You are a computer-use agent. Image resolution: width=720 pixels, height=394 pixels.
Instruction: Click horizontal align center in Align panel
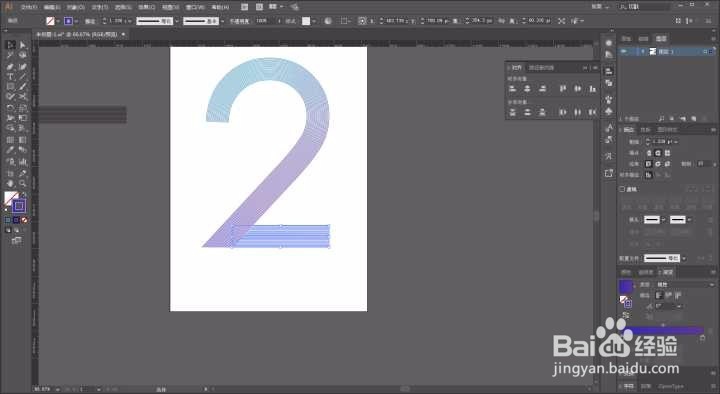(527, 89)
